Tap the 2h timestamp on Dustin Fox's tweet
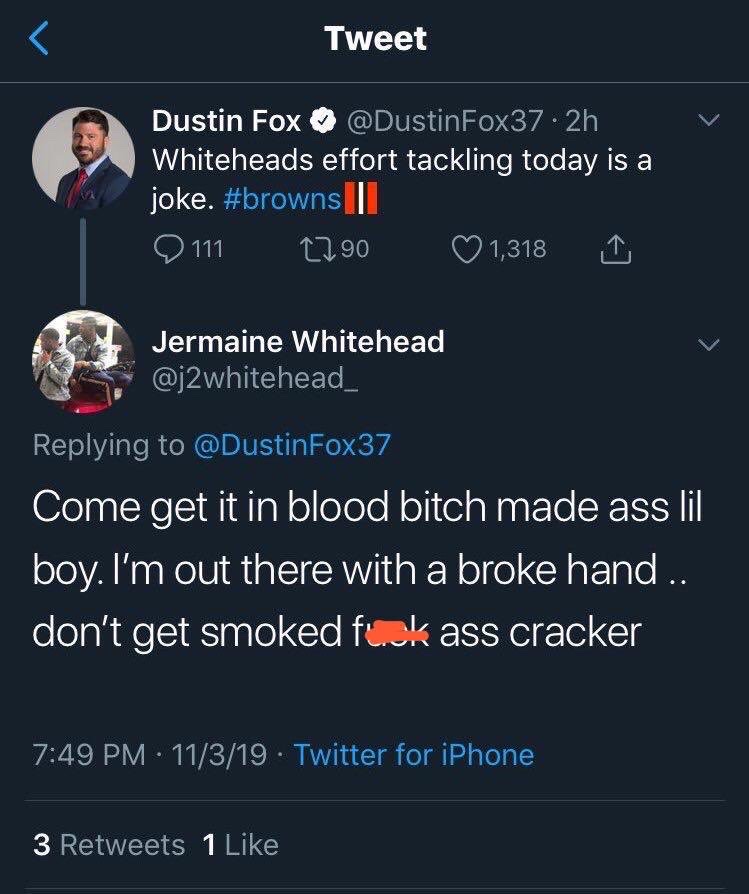 tap(581, 122)
